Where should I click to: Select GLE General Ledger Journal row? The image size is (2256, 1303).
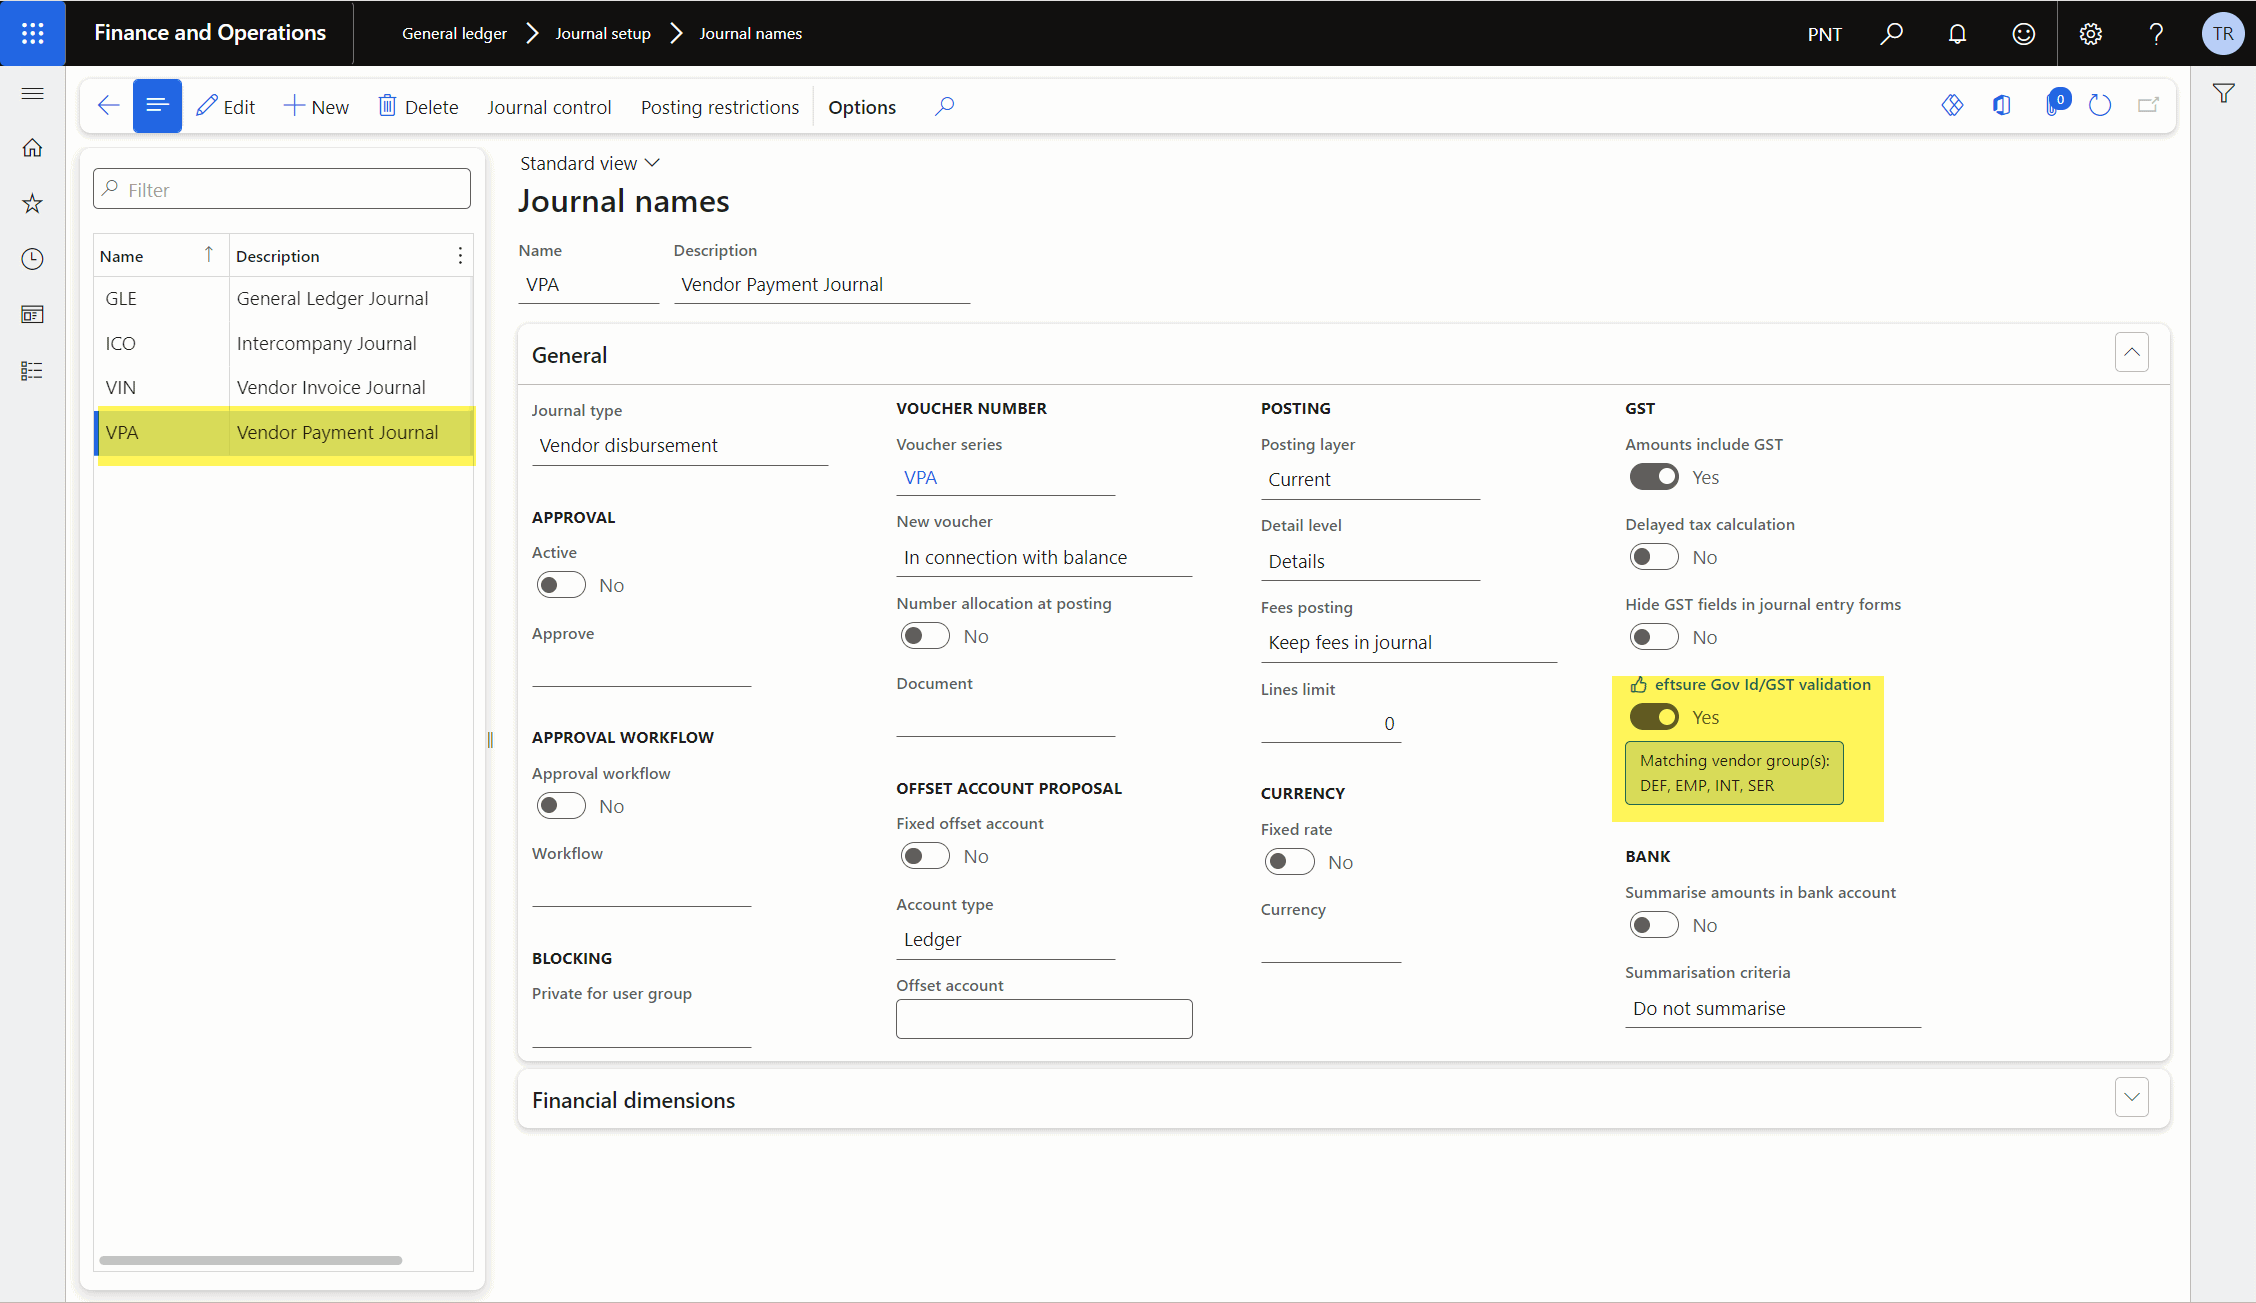pyautogui.click(x=283, y=299)
